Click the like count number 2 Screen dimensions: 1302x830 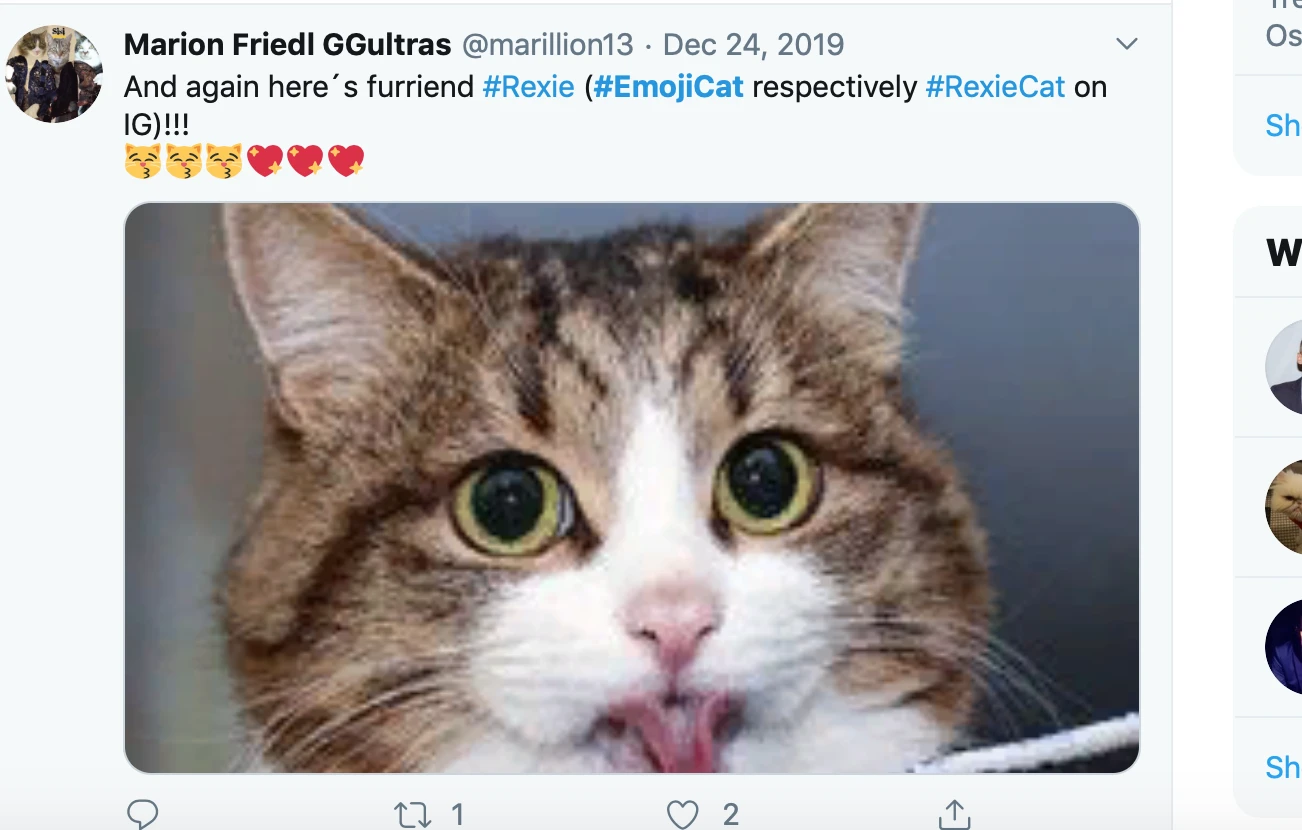coord(731,814)
